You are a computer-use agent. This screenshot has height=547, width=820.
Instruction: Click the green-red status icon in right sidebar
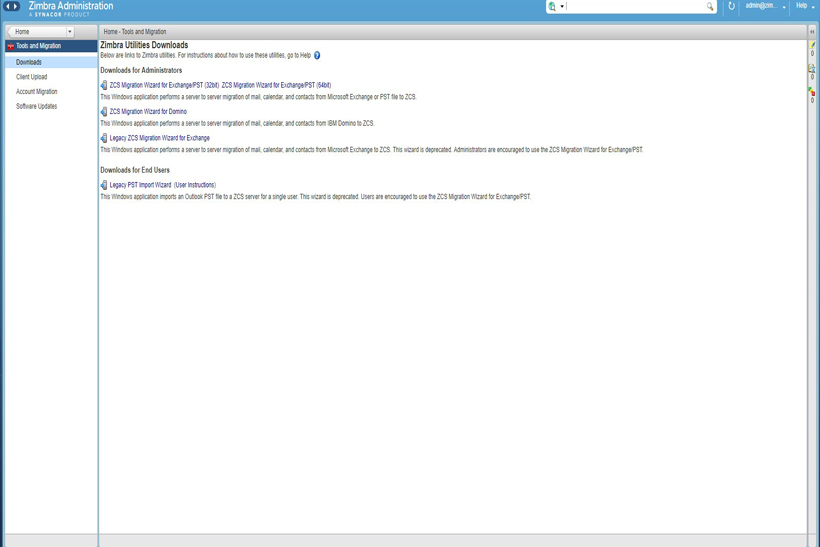[812, 92]
